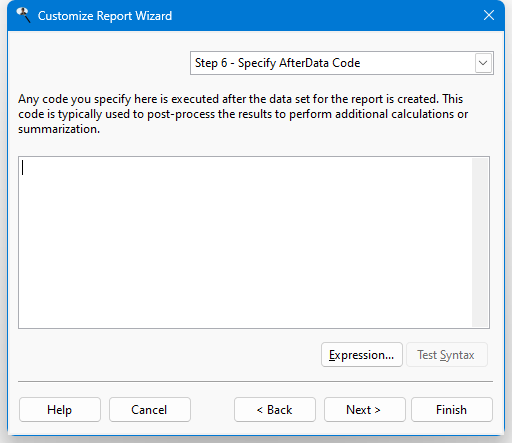Click the code editor's vertical scrollbar track
This screenshot has width=512, height=443.
[480, 242]
